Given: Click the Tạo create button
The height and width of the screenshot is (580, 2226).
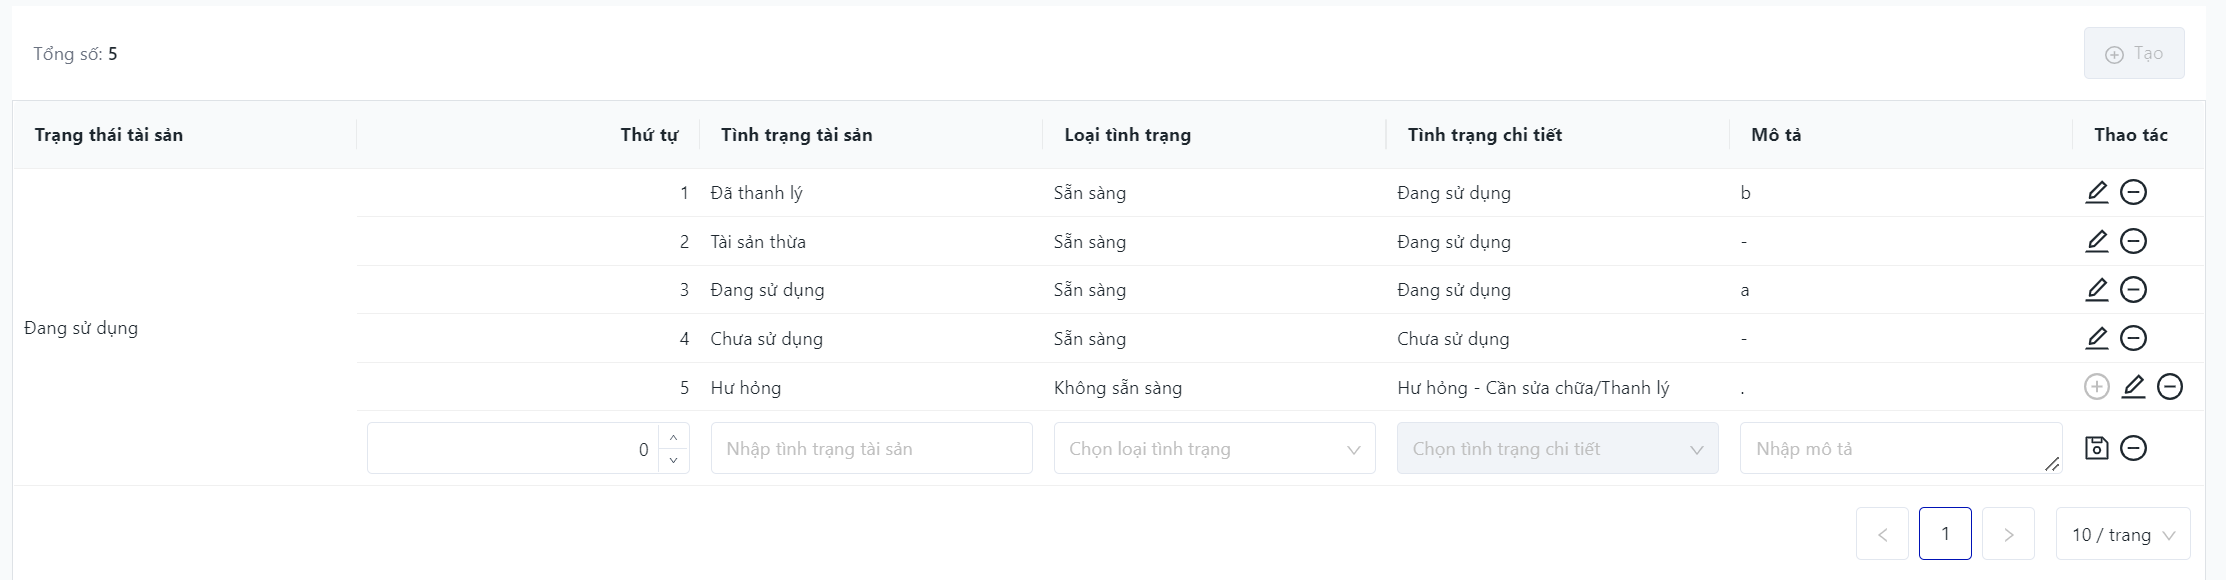Looking at the screenshot, I should pyautogui.click(x=2134, y=54).
